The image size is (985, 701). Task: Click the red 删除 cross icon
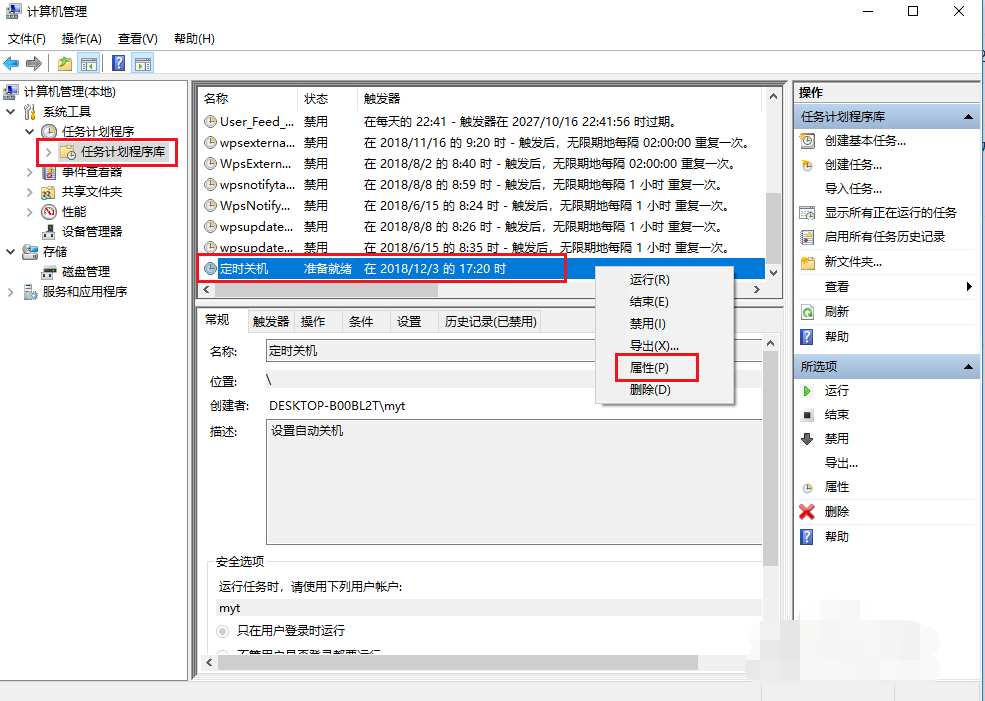coord(805,512)
